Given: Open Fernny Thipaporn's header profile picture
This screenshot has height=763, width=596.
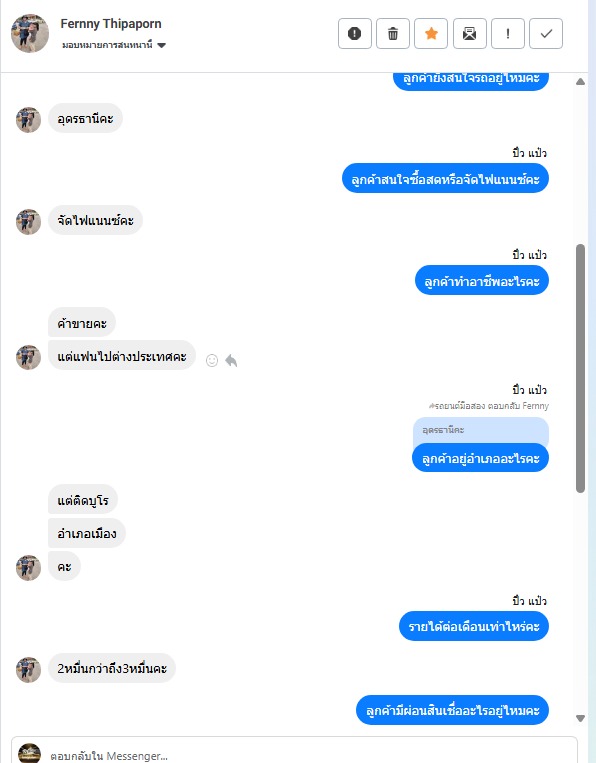Looking at the screenshot, I should [x=30, y=33].
